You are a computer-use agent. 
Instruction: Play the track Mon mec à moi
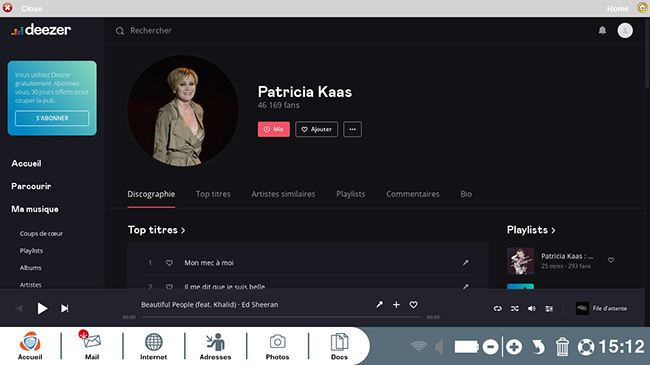[x=209, y=263]
